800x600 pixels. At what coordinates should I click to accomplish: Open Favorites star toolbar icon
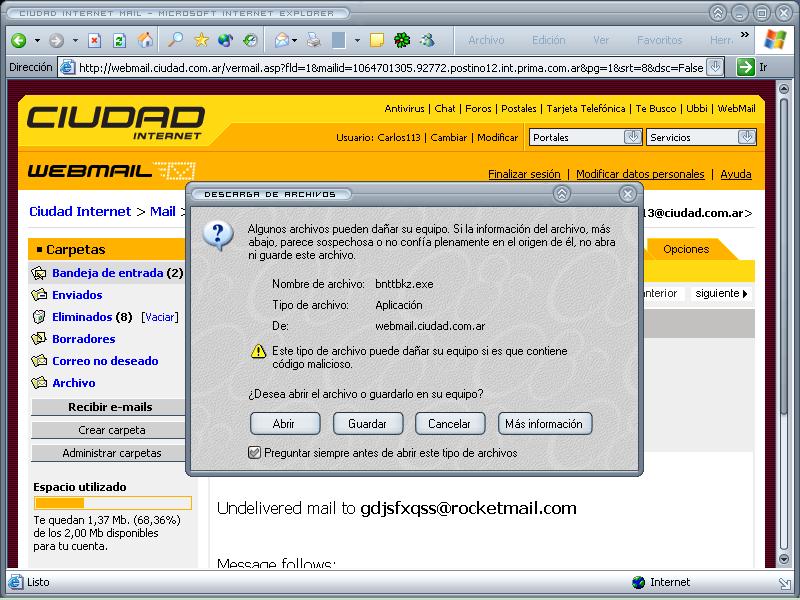point(201,41)
